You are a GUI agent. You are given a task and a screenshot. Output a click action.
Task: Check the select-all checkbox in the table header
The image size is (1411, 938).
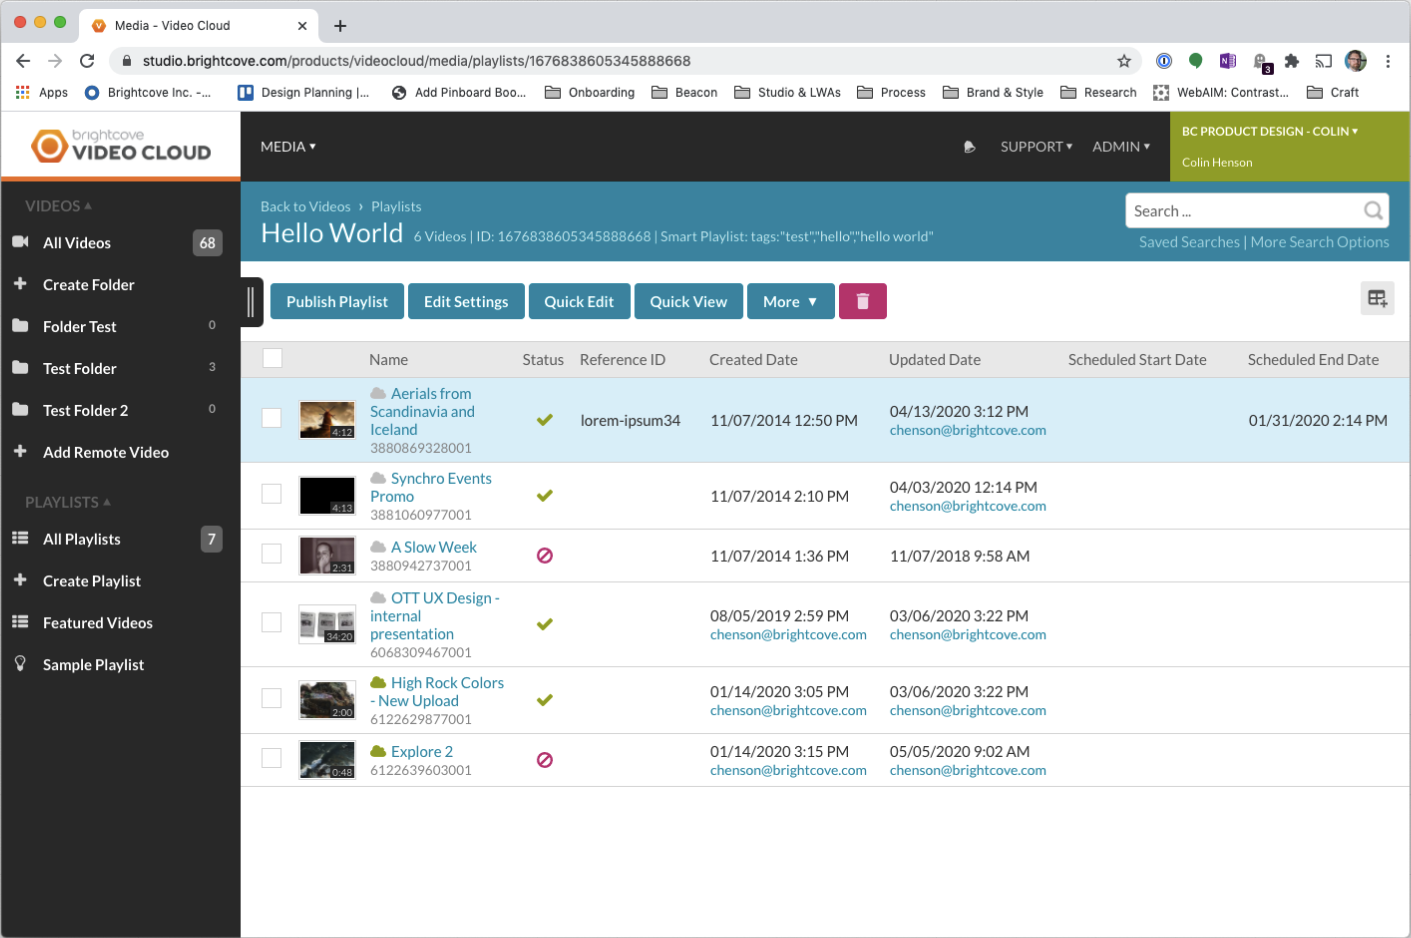click(x=272, y=358)
